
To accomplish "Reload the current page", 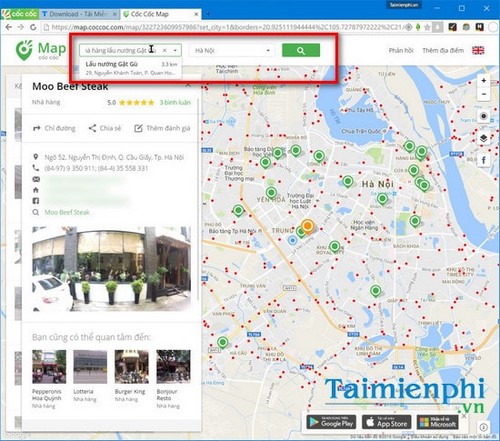I will coord(33,27).
